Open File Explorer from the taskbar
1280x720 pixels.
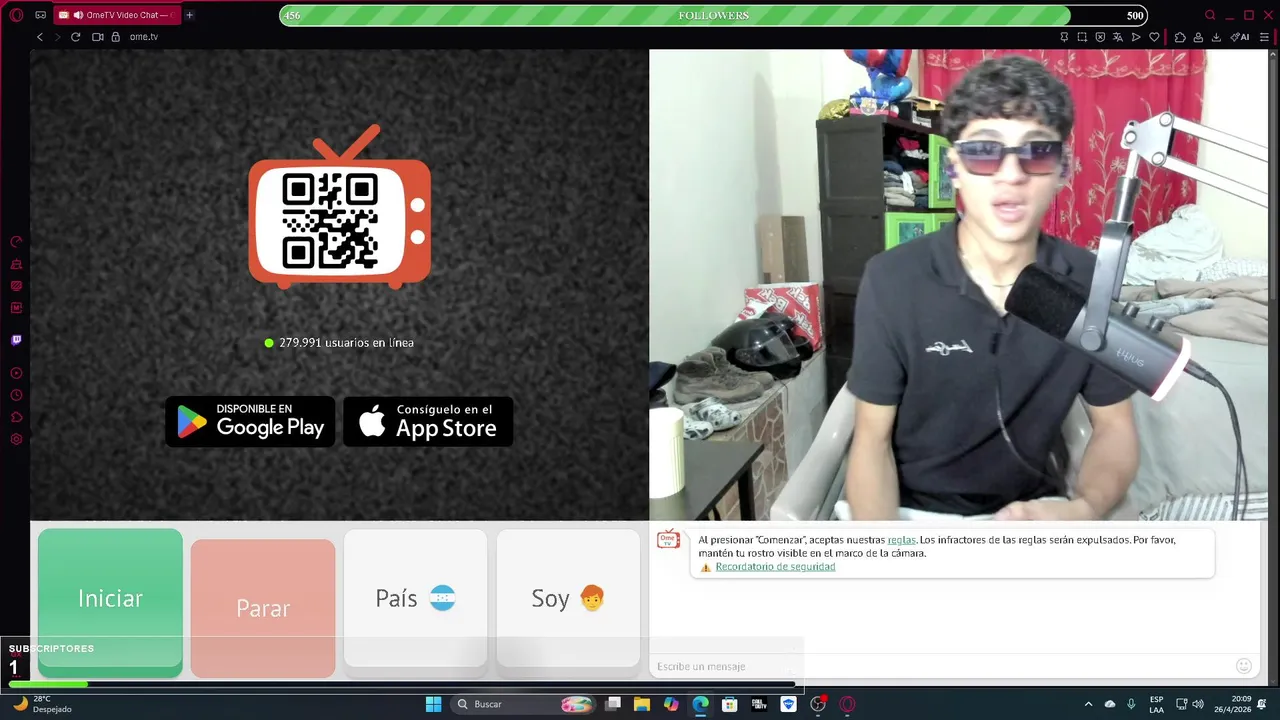pyautogui.click(x=642, y=704)
